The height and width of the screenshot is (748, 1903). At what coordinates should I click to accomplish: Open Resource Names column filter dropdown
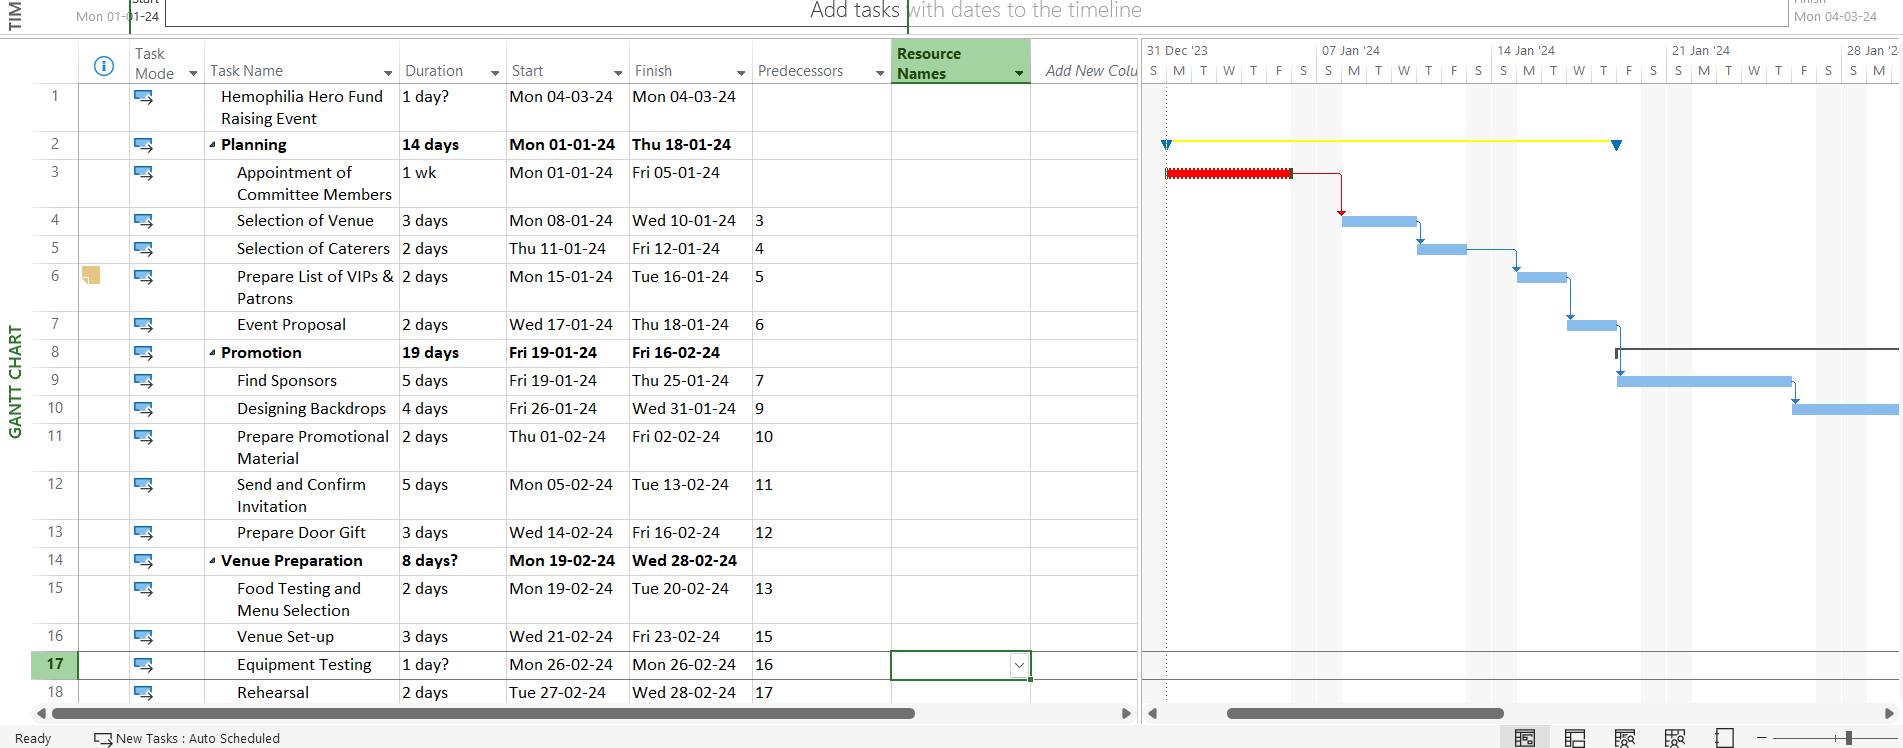[x=1019, y=73]
